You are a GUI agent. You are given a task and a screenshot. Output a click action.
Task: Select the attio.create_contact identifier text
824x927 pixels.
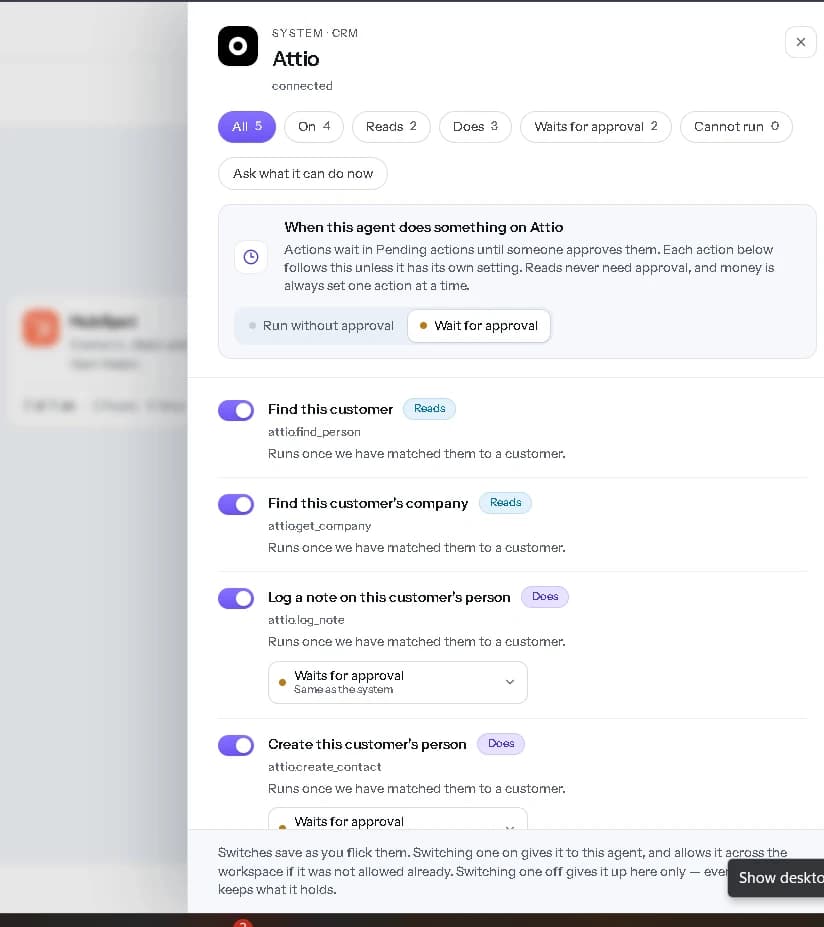[325, 767]
